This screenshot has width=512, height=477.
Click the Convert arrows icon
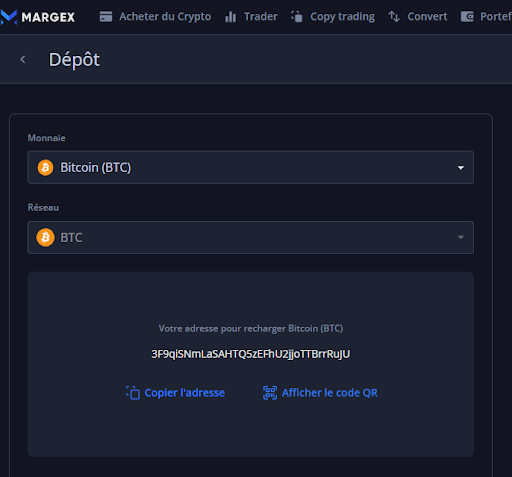[394, 16]
